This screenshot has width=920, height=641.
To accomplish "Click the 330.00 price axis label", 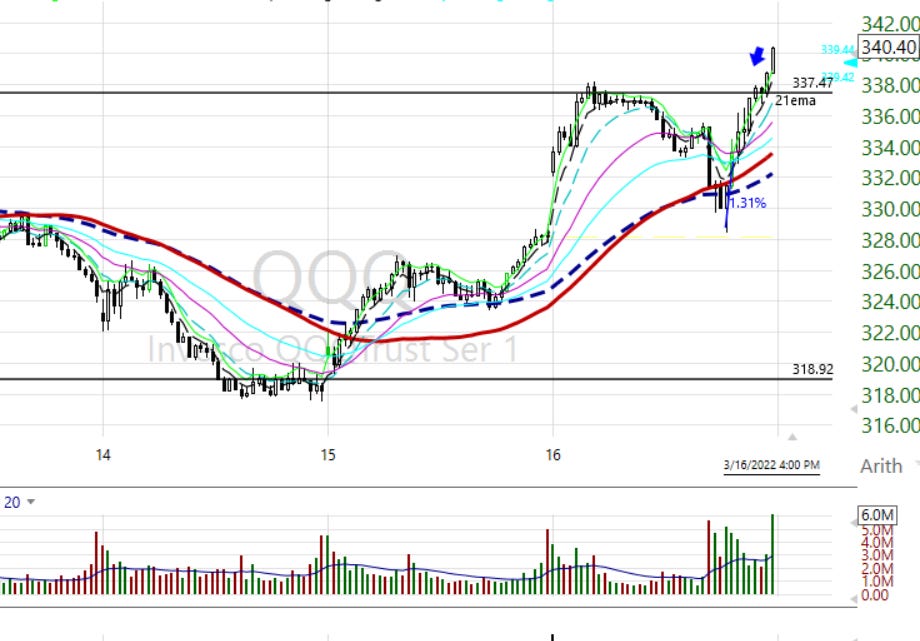I will (890, 209).
